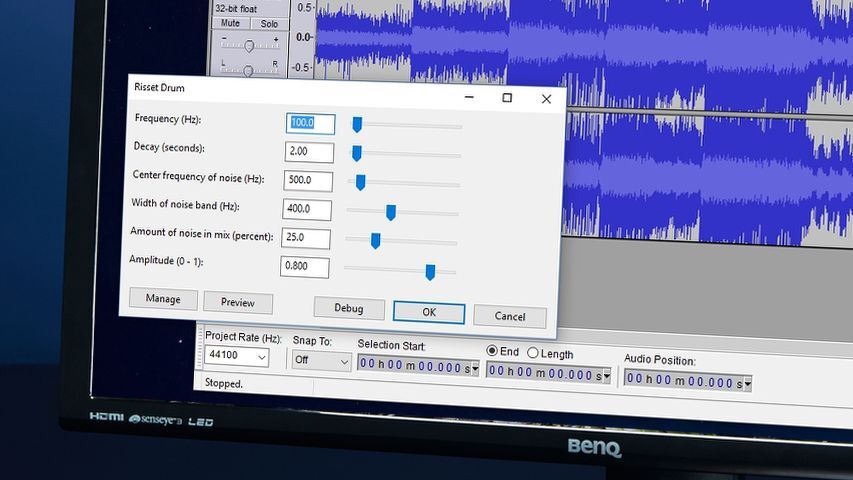Select the Length radio button
The height and width of the screenshot is (480, 853).
[532, 353]
